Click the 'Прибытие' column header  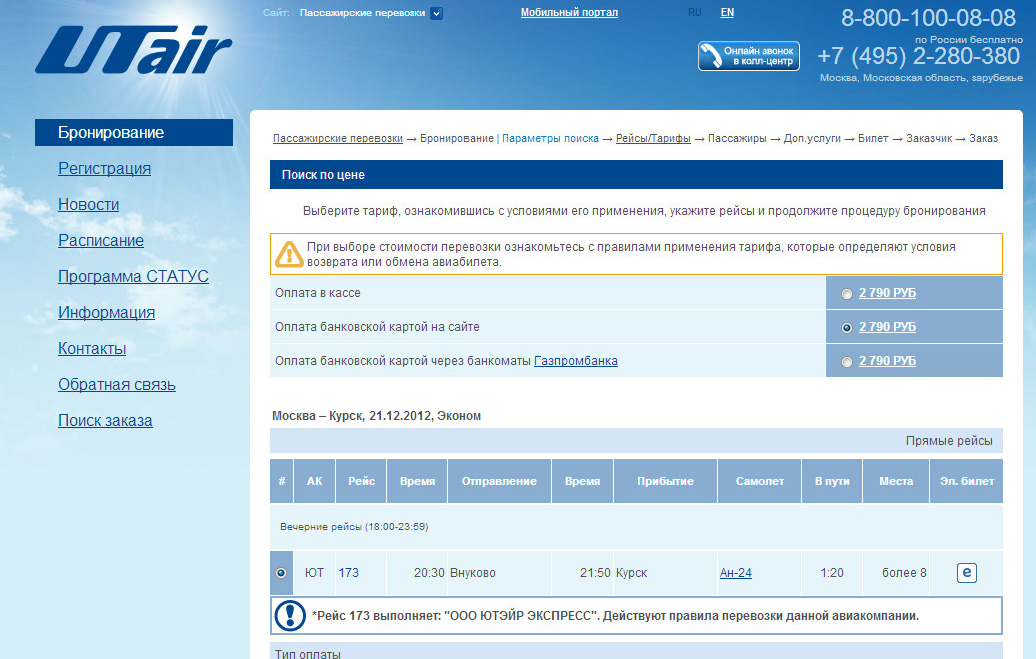[x=665, y=481]
